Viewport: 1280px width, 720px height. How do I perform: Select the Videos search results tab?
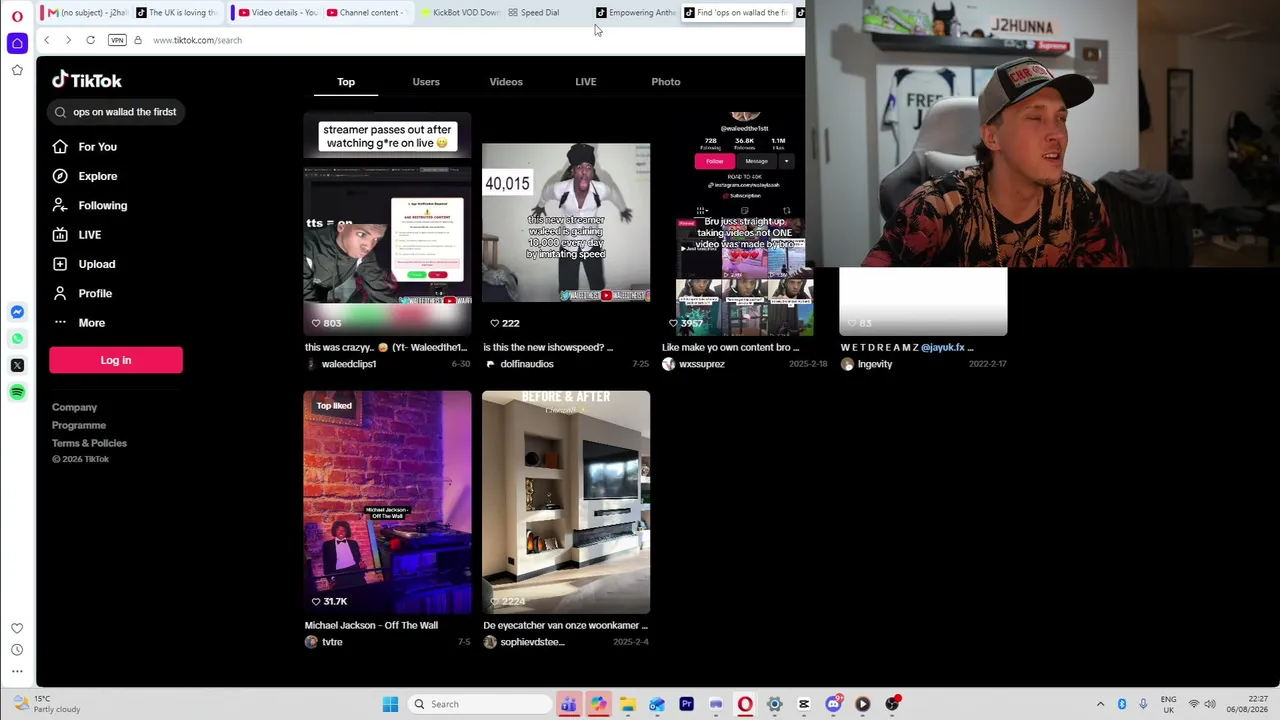(x=506, y=82)
